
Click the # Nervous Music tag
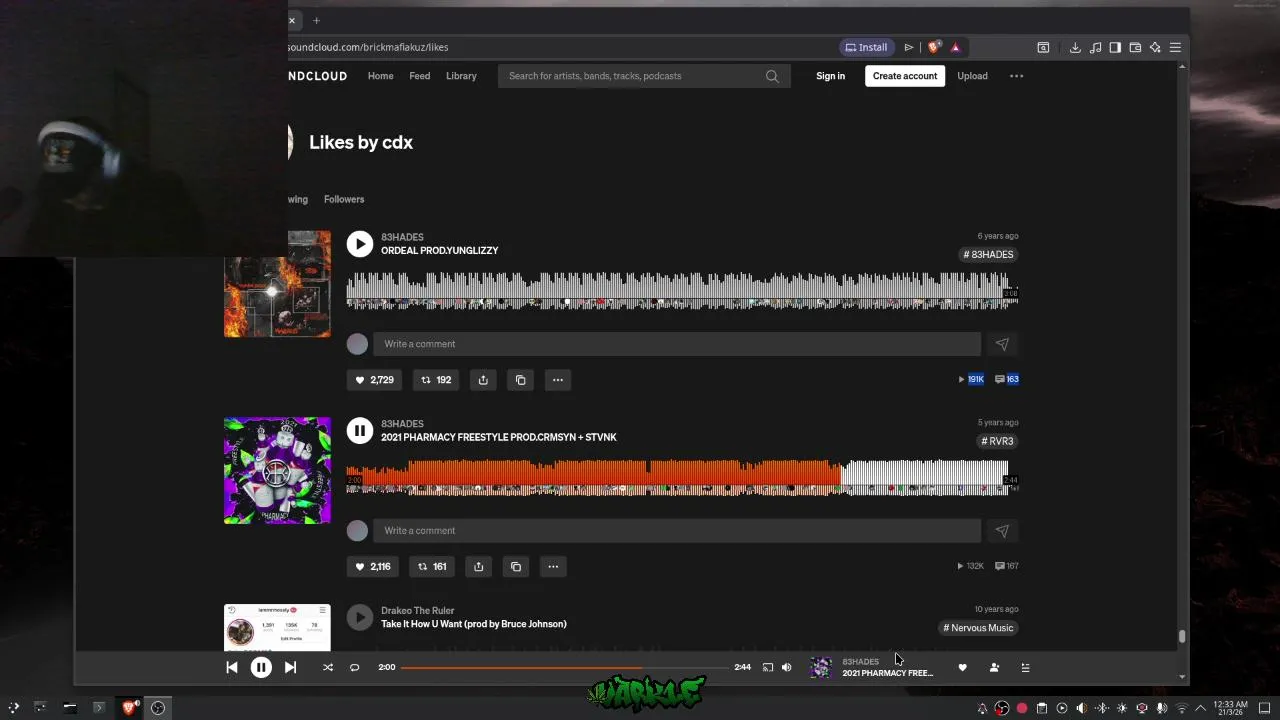[x=978, y=628]
